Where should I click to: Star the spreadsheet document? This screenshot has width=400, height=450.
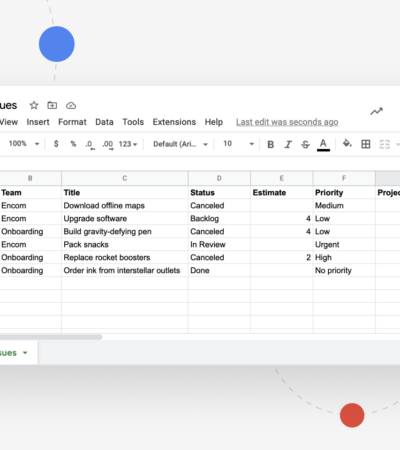(34, 106)
